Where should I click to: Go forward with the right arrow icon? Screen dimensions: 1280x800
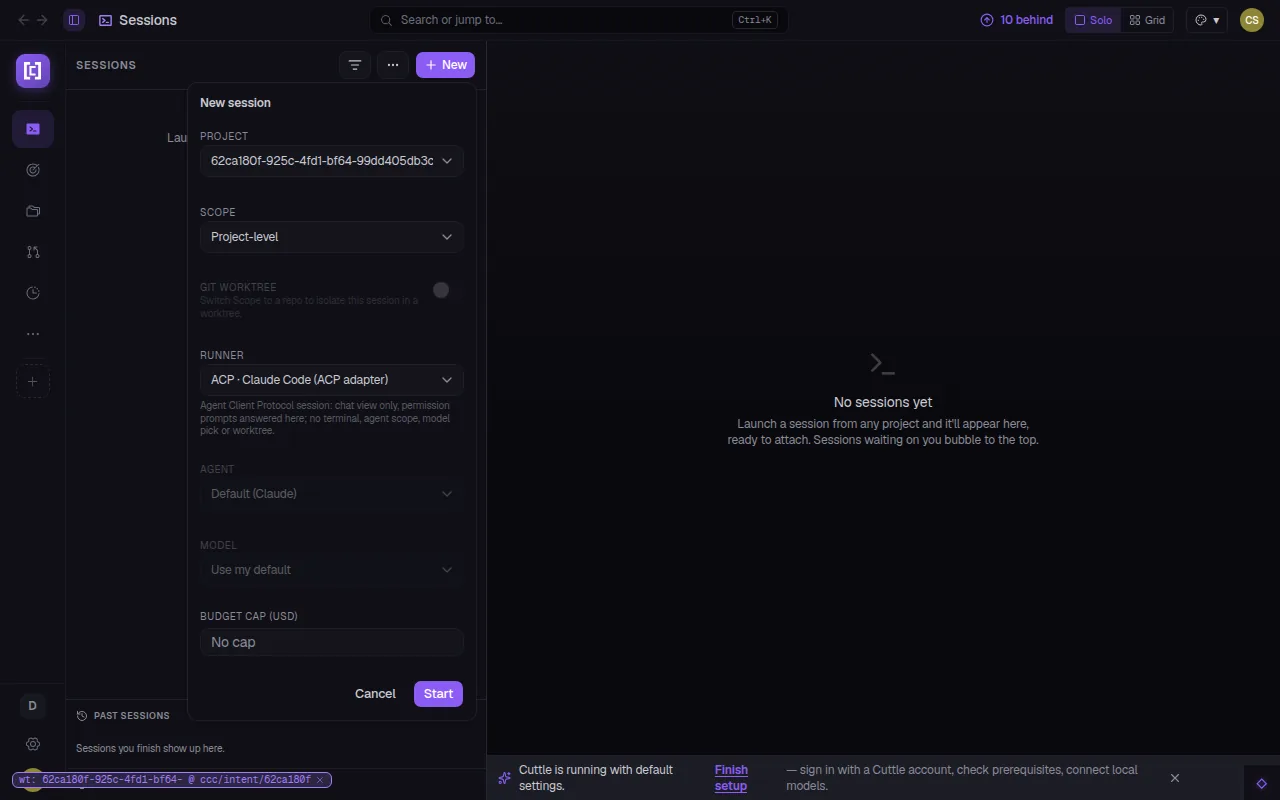click(42, 20)
